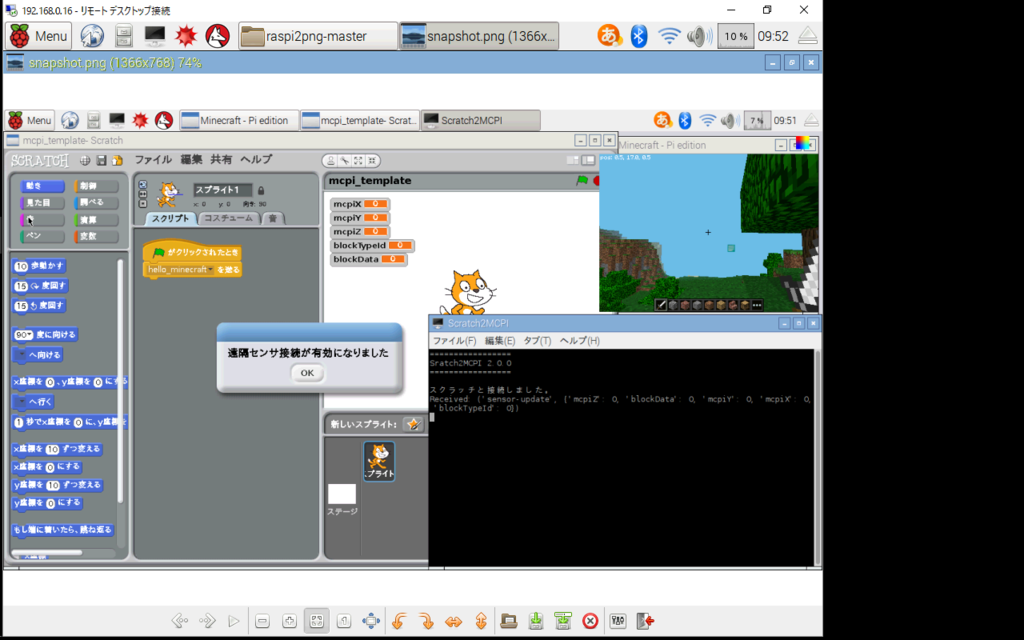Screen dimensions: 1024x640
Task: Switch to the コスチューム tab in Scratch
Action: 229,218
